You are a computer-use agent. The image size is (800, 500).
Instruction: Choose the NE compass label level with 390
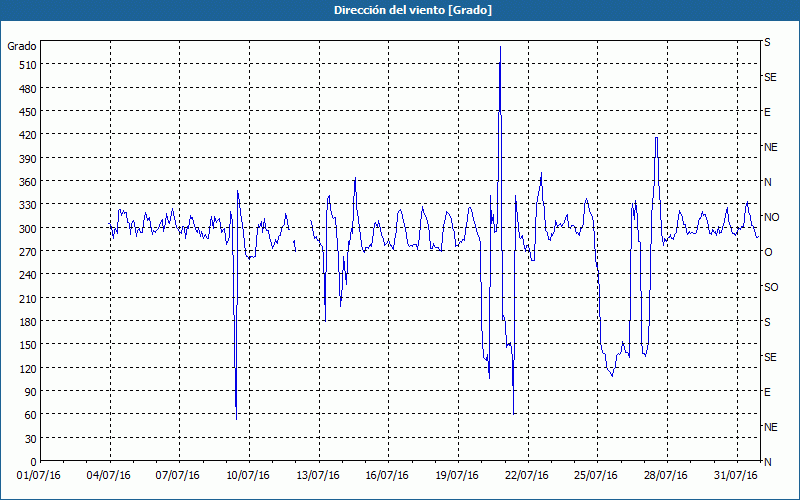(x=771, y=147)
